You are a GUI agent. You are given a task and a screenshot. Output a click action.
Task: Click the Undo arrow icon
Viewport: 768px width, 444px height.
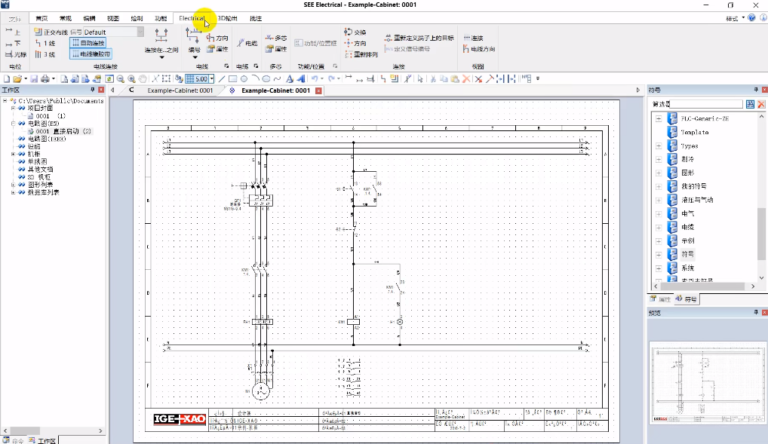314,79
